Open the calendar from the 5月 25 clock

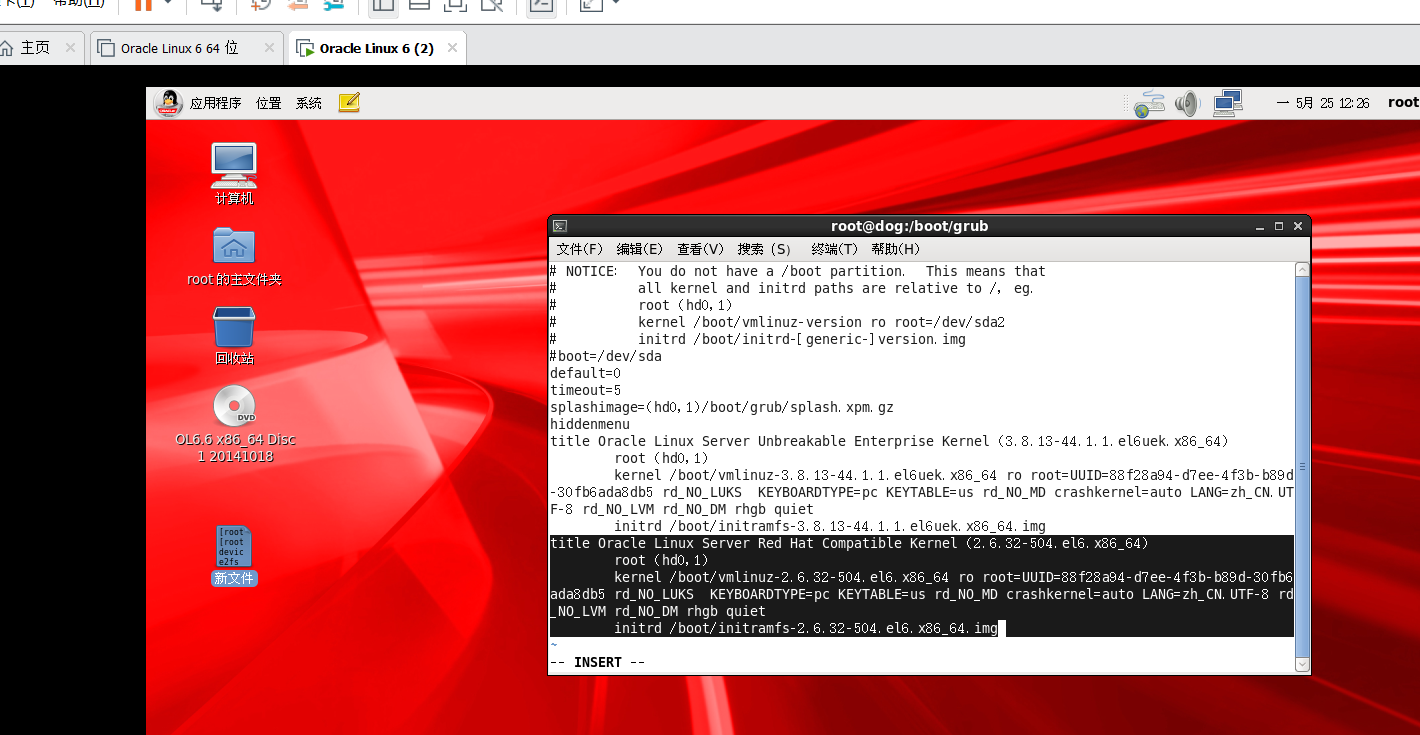click(x=1322, y=102)
